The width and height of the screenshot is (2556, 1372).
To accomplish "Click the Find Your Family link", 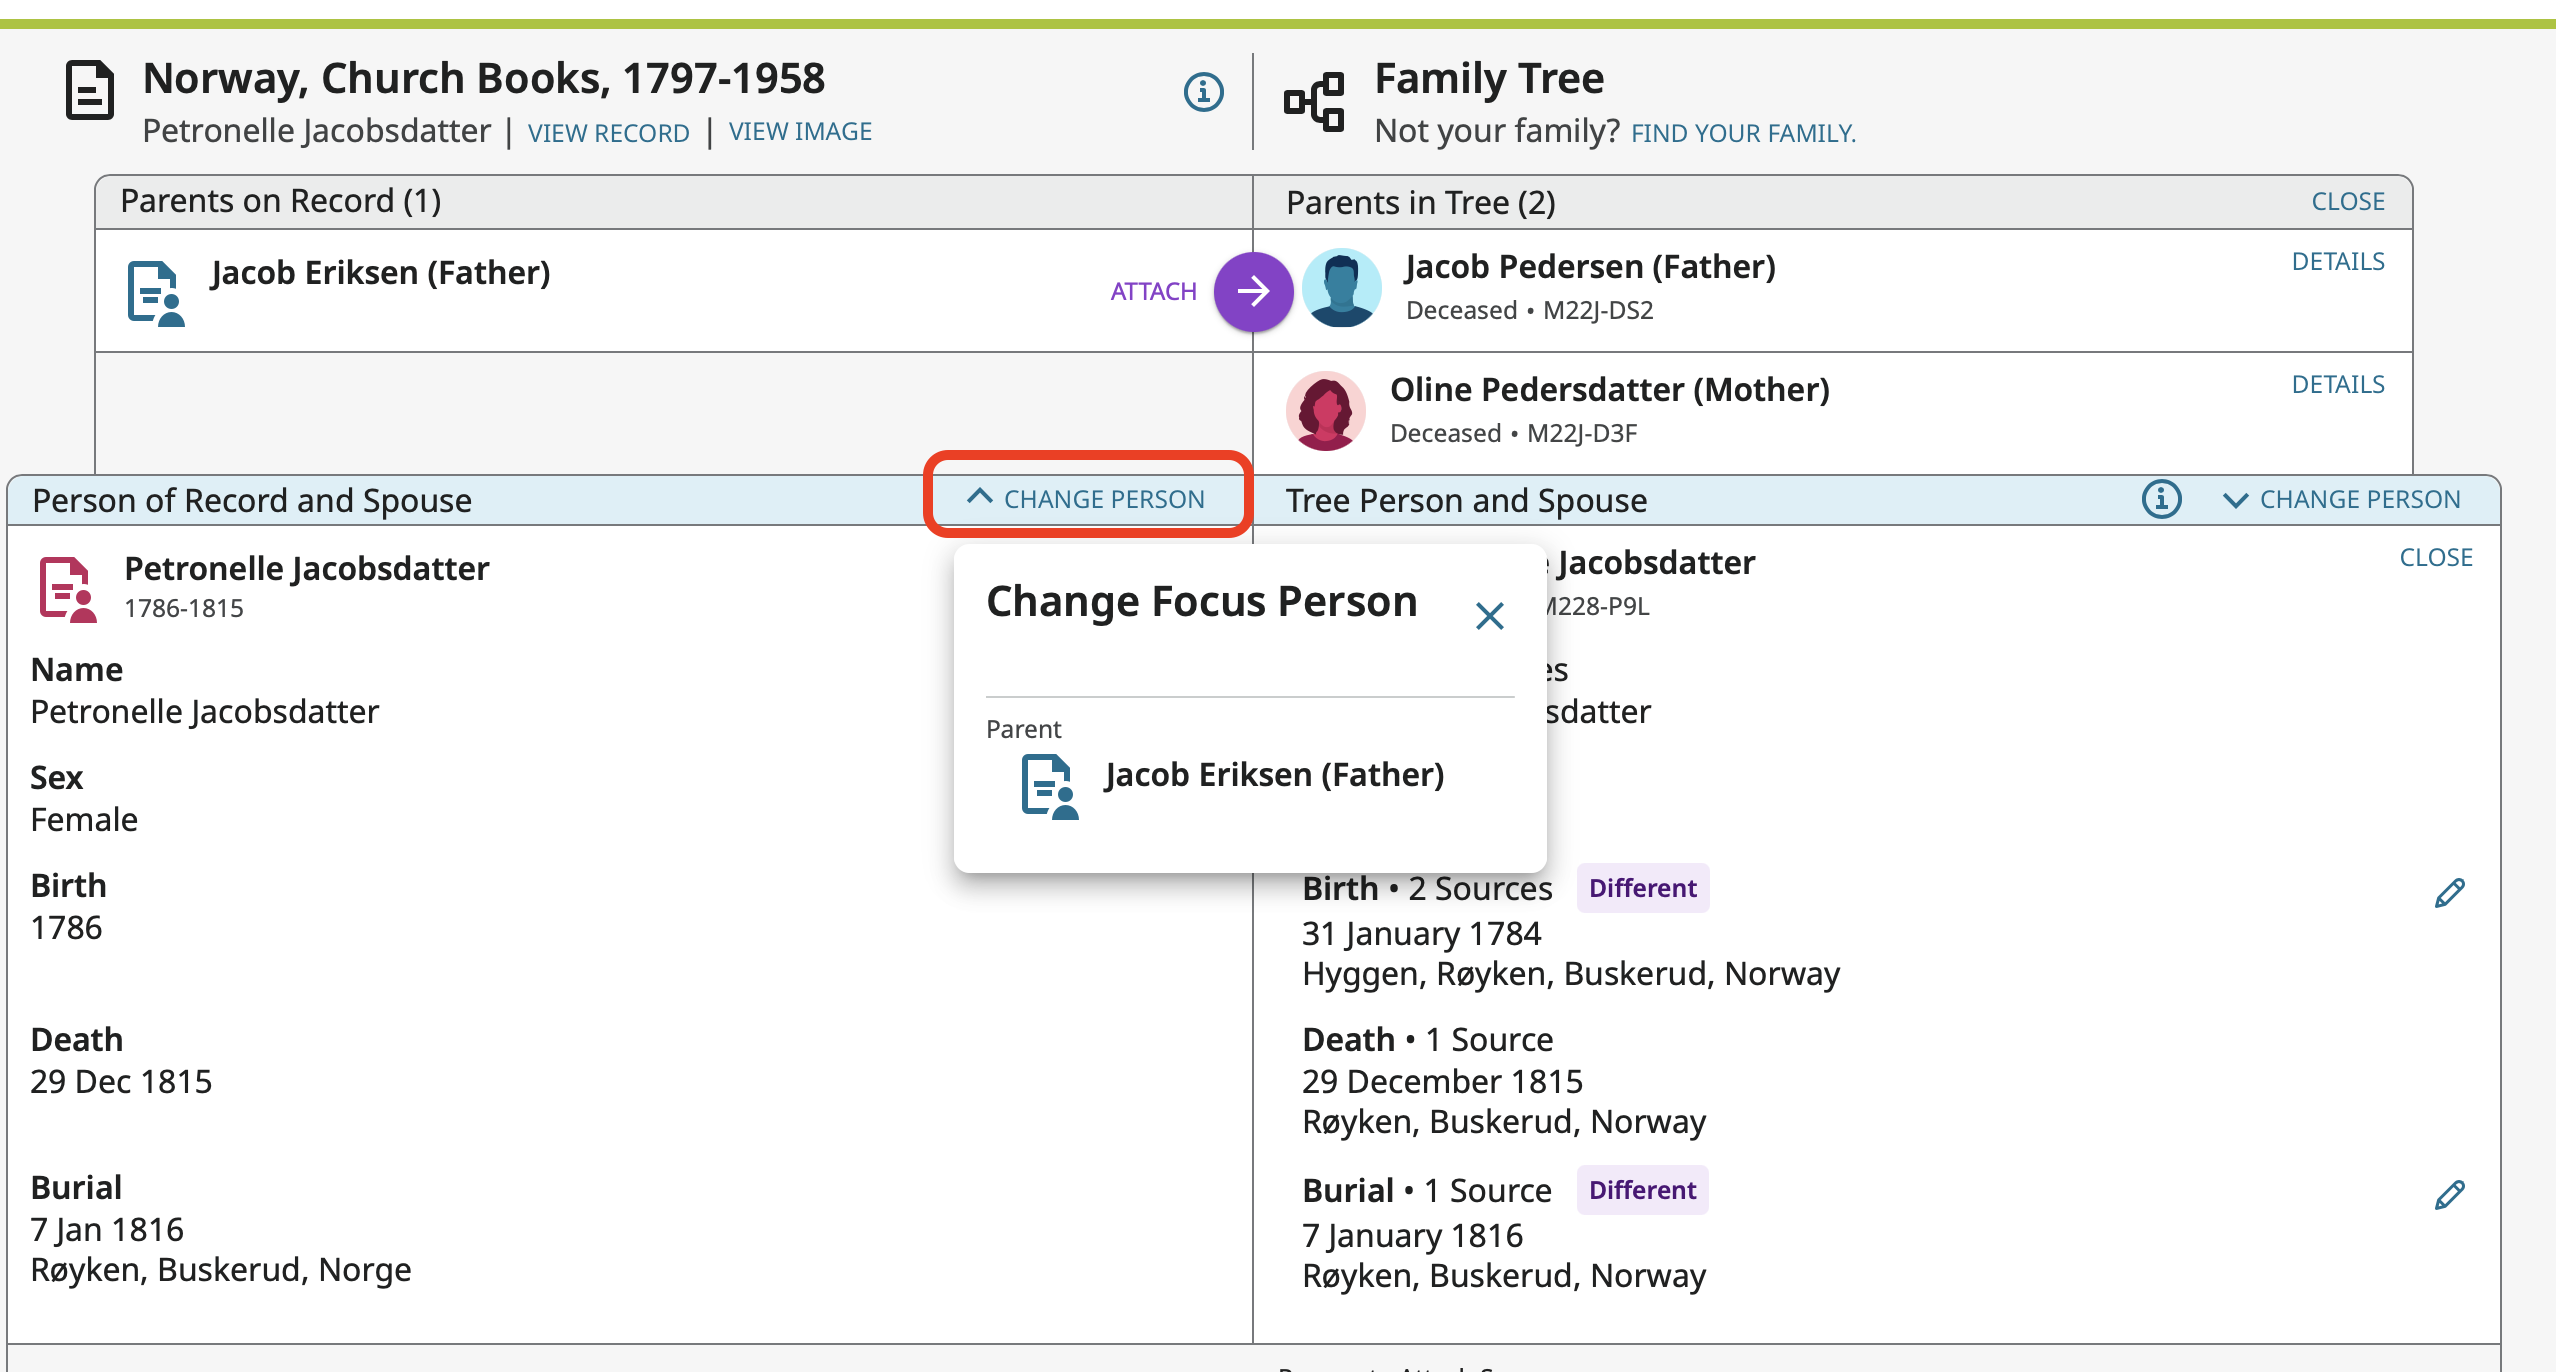I will tap(1743, 133).
